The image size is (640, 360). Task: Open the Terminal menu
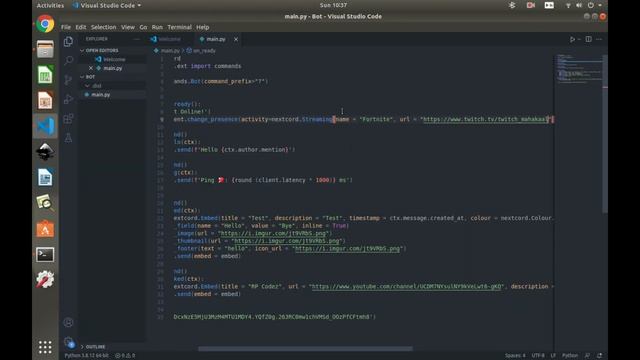[x=180, y=27]
